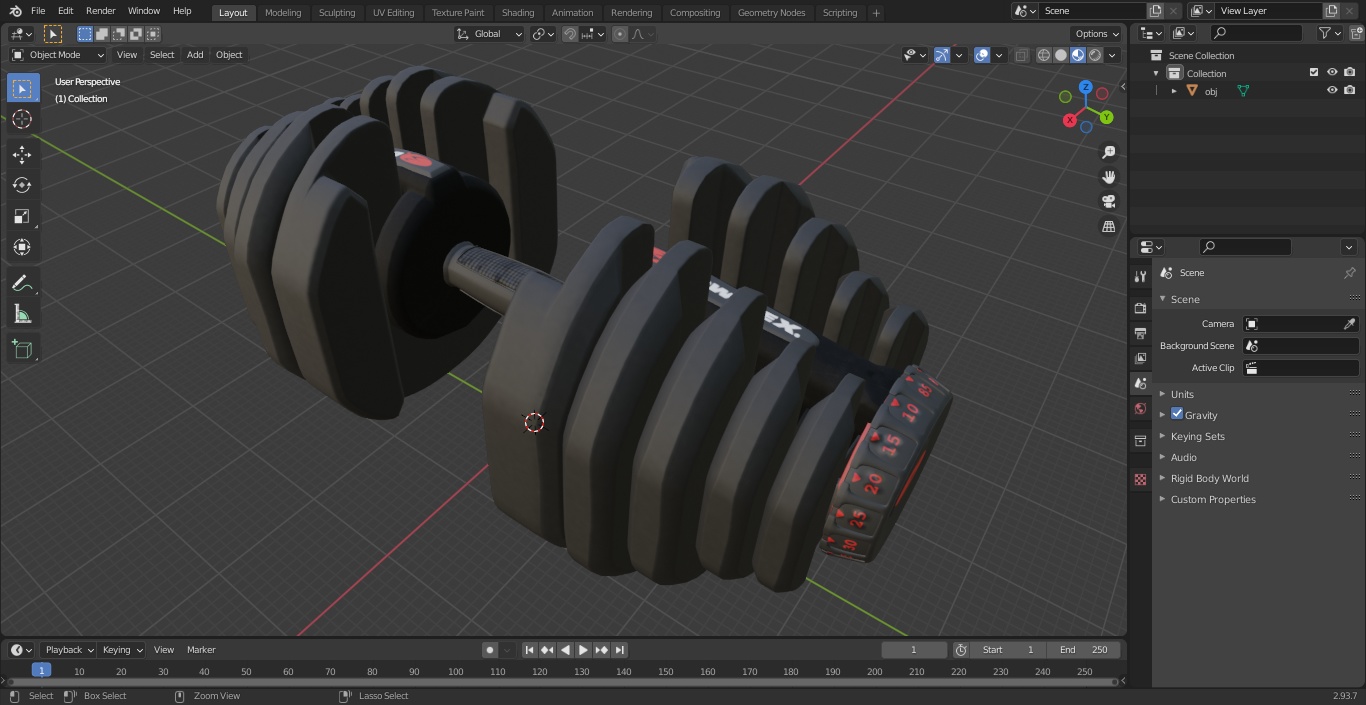The height and width of the screenshot is (705, 1366).
Task: Select the Add Cube tool
Action: [x=22, y=349]
